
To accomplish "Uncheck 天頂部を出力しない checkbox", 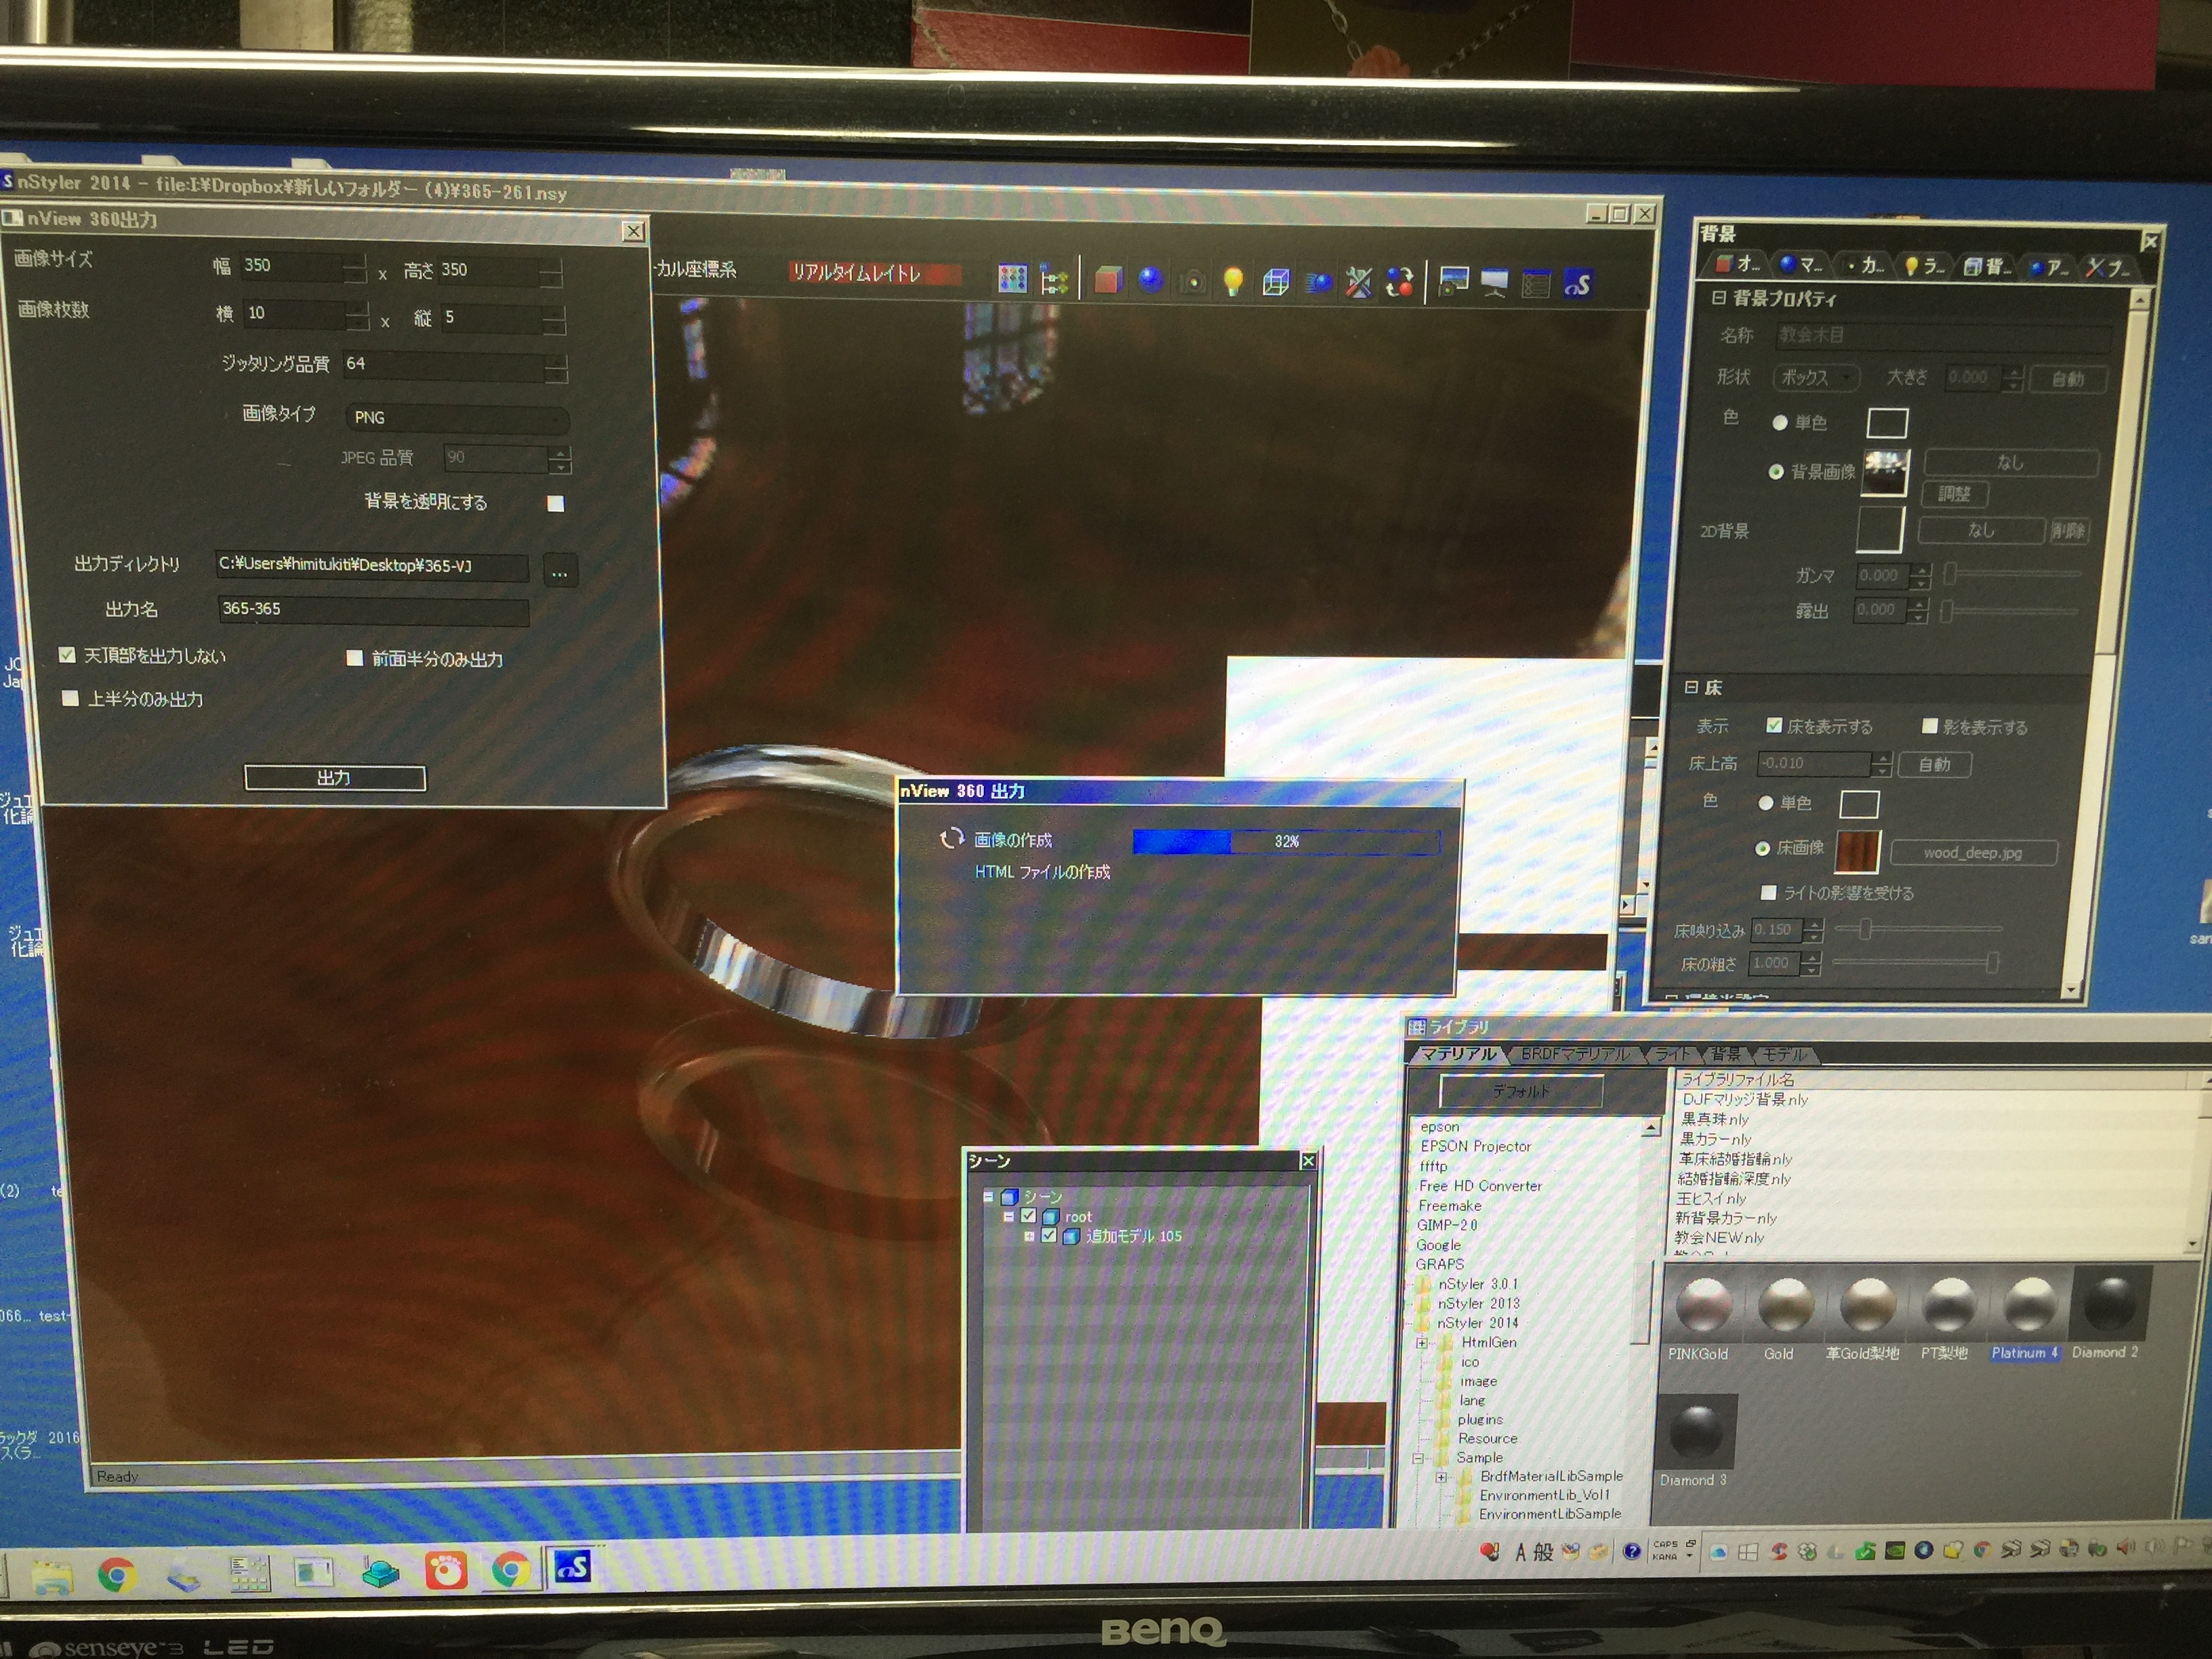I will point(67,655).
